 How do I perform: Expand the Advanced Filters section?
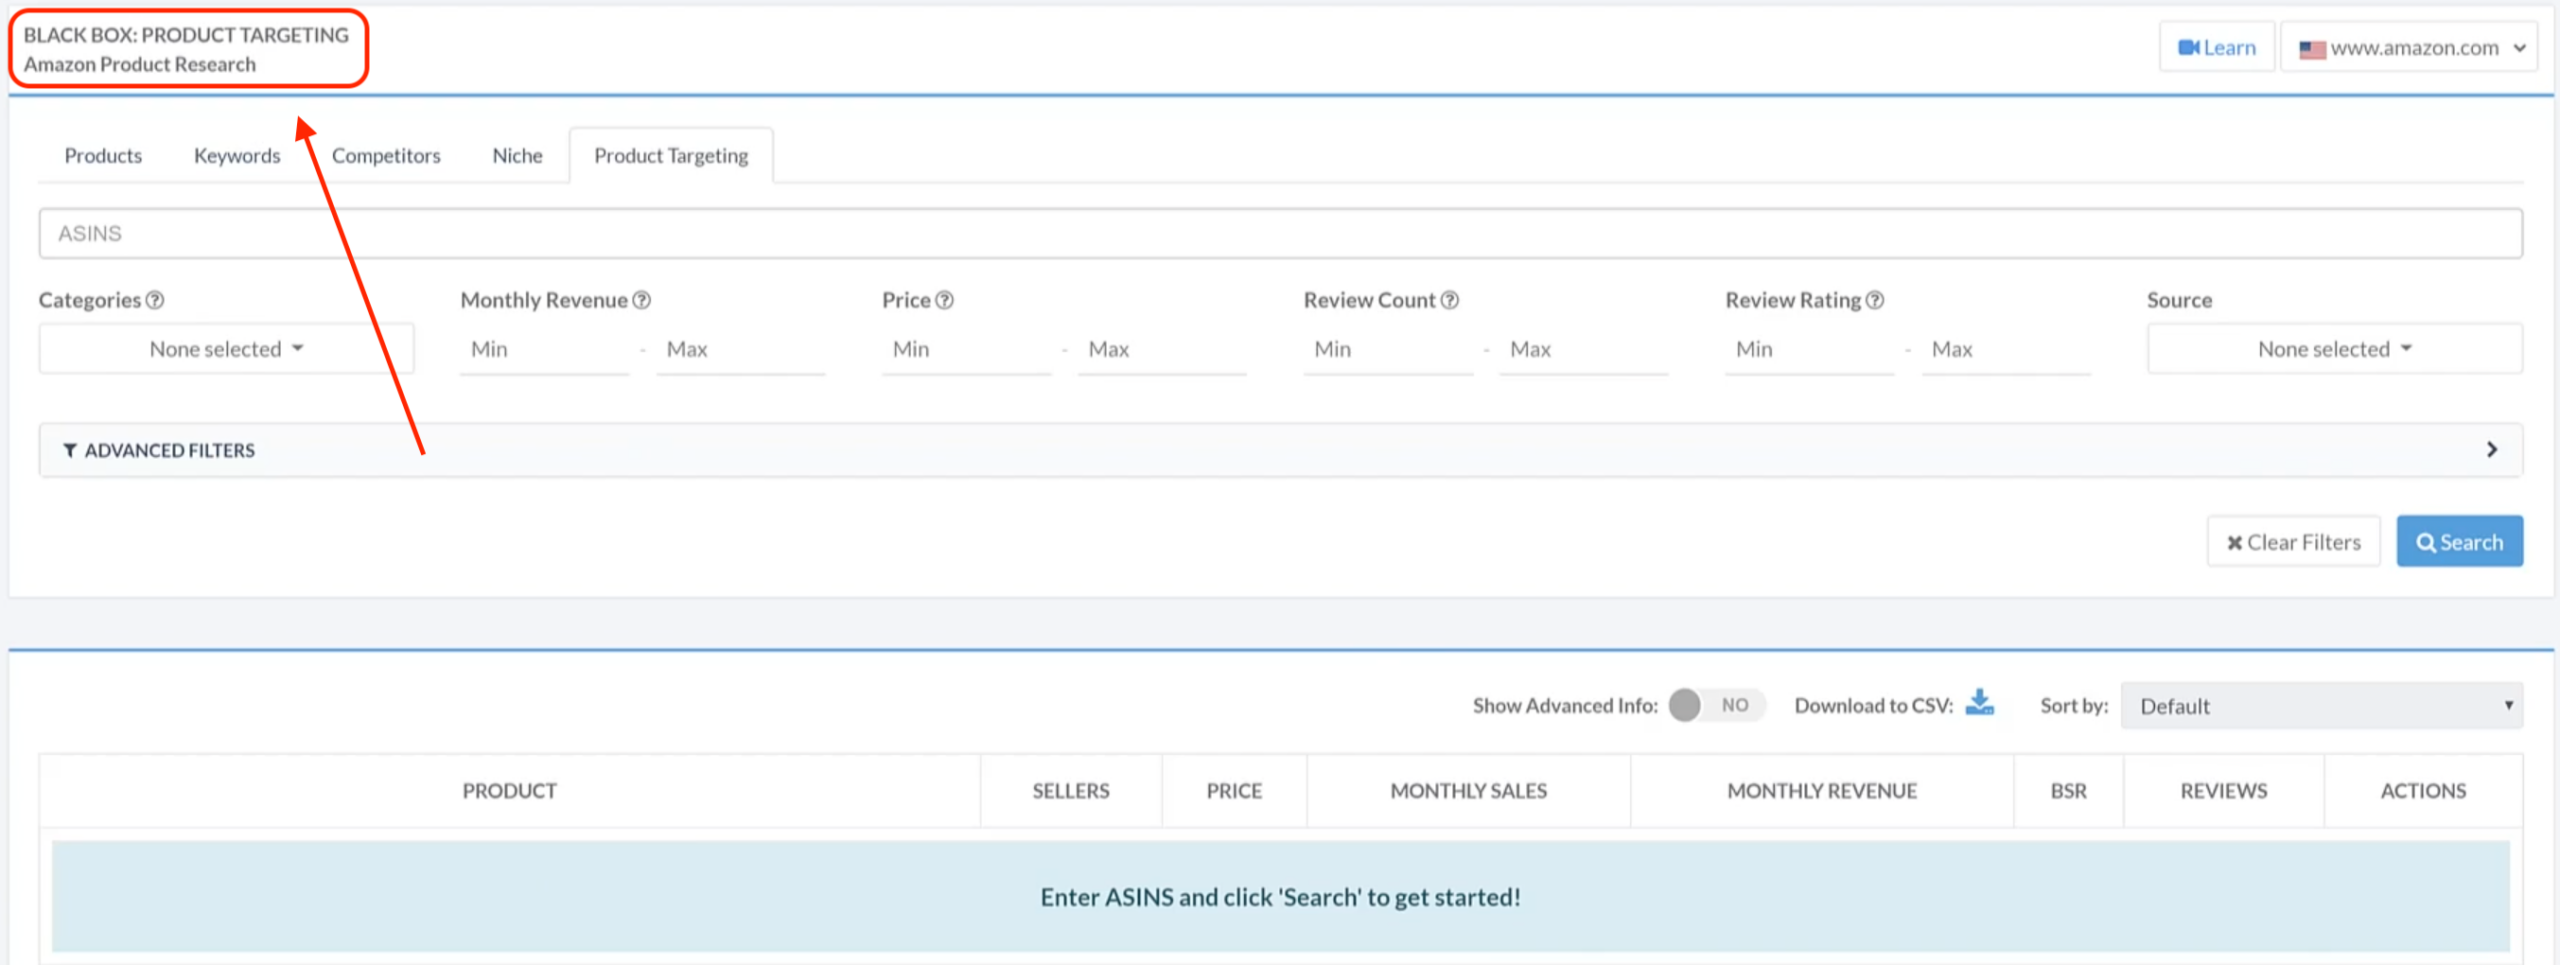(x=1280, y=450)
